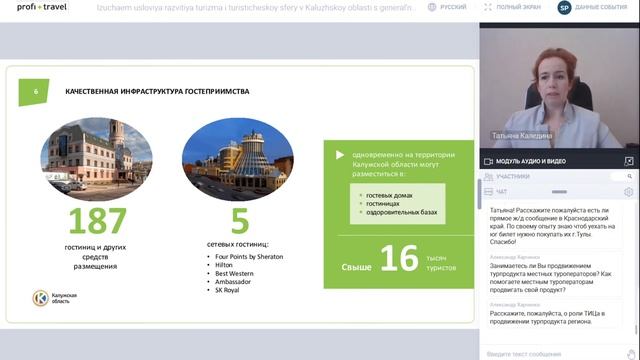
Task: Open Данные события panel
Action: [x=601, y=7]
